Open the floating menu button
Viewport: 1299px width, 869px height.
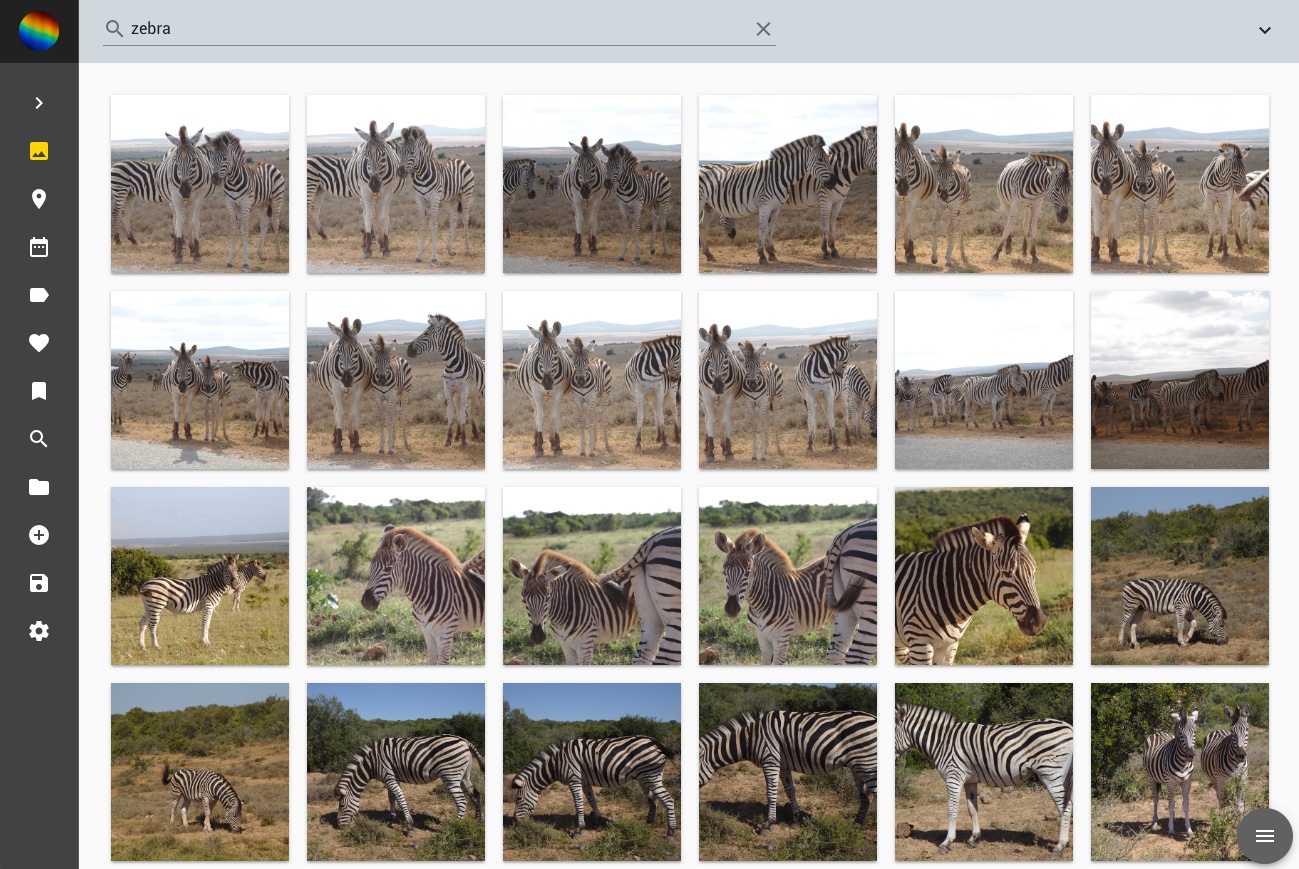click(x=1264, y=835)
